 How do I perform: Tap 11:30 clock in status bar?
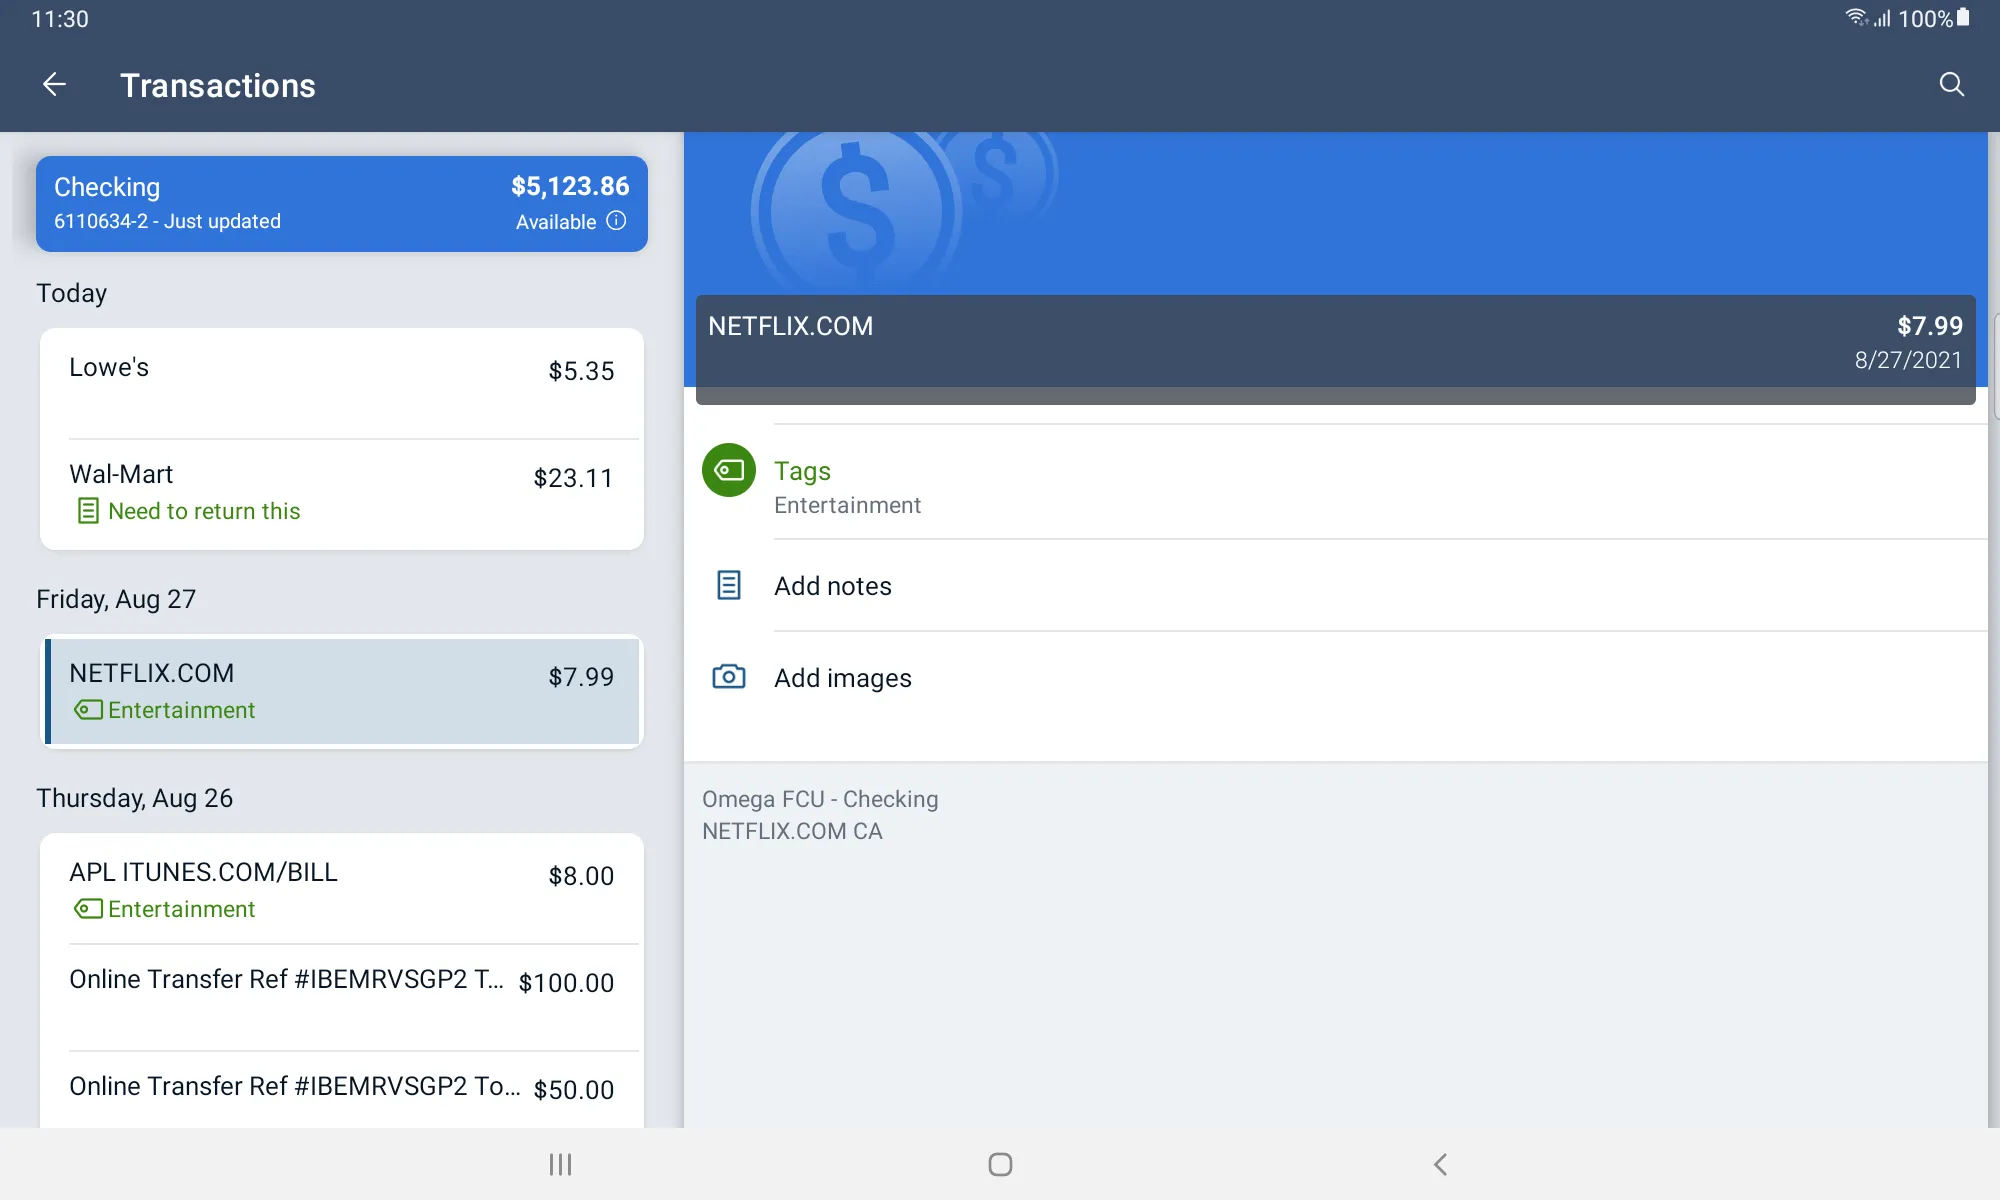pos(60,19)
